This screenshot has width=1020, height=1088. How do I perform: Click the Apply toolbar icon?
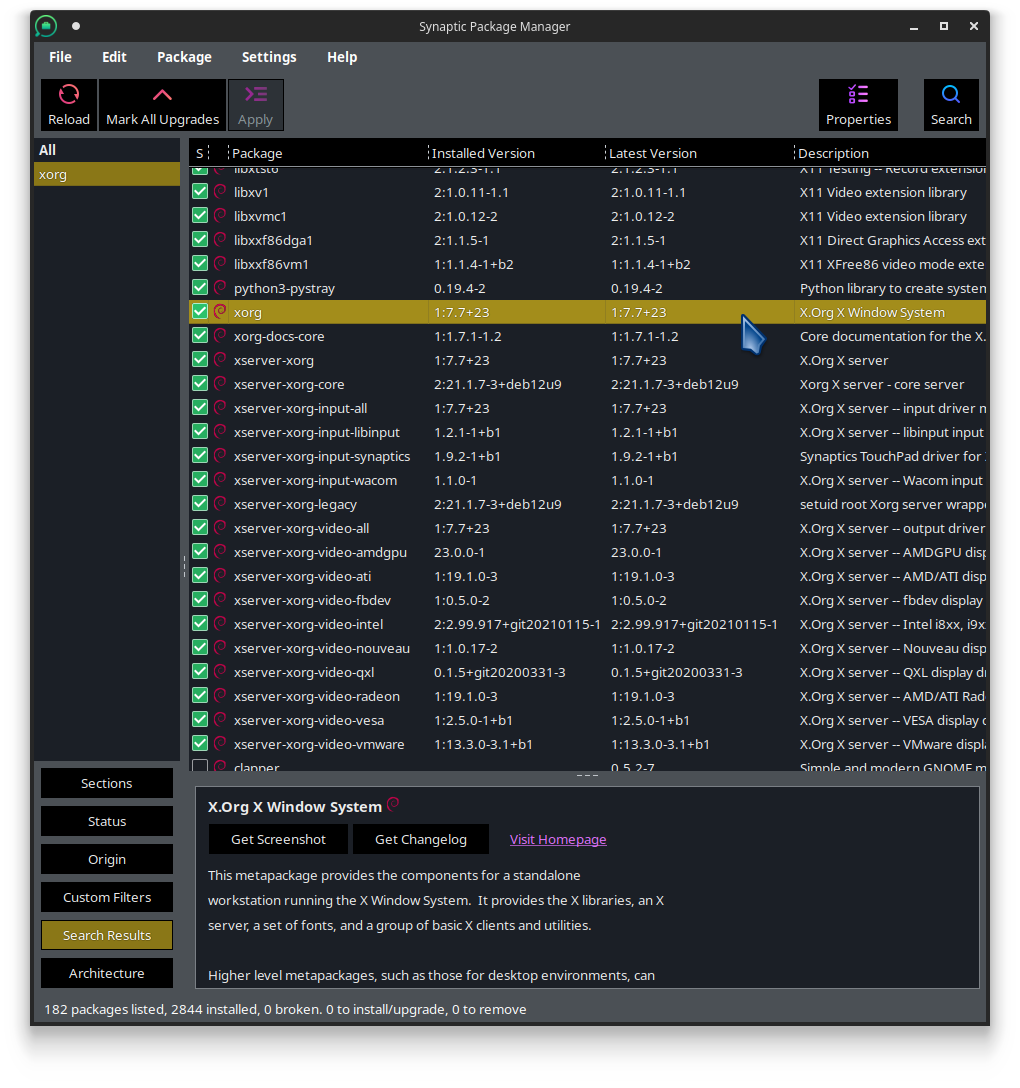click(x=255, y=94)
